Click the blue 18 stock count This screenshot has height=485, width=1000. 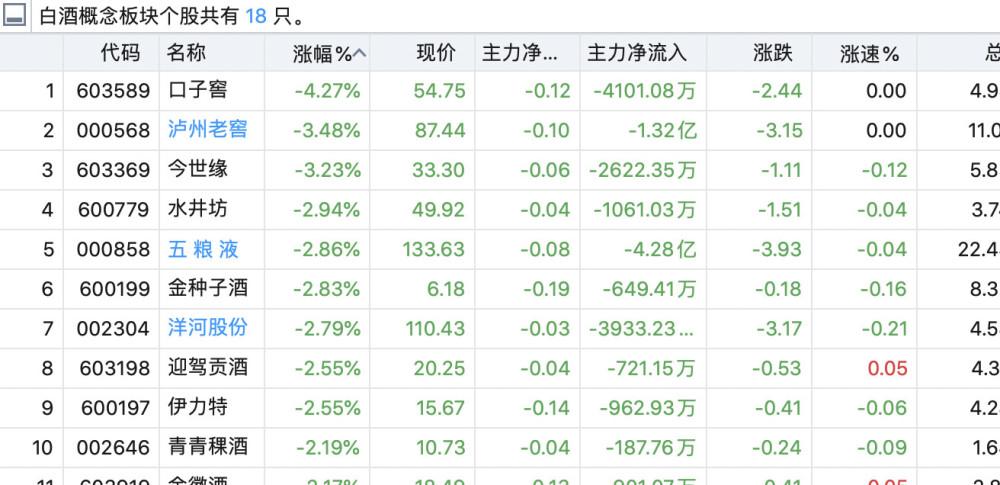[256, 16]
